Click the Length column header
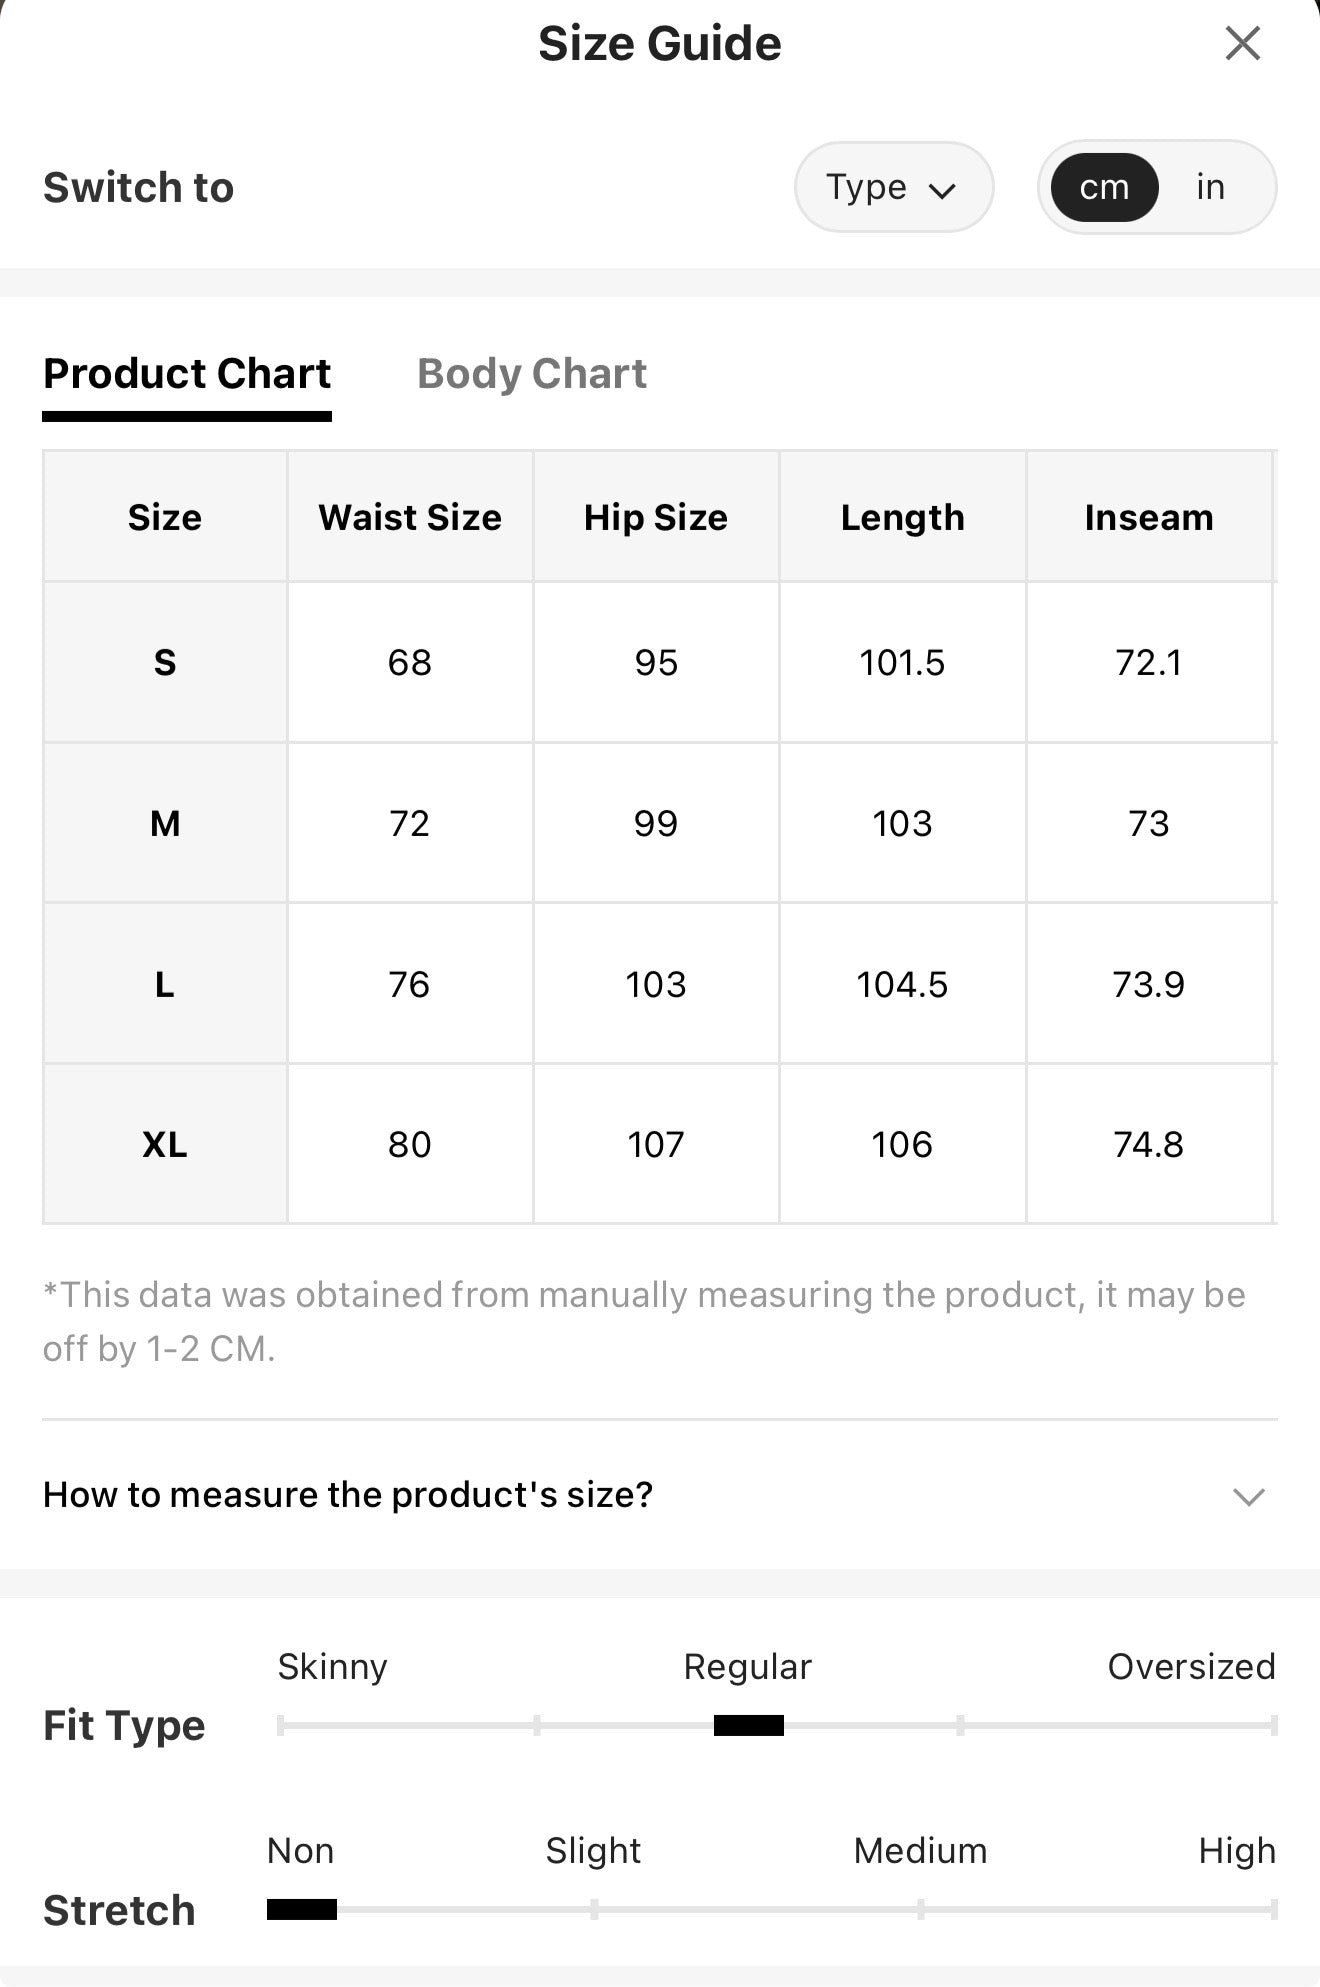Image resolution: width=1320 pixels, height=1987 pixels. (902, 517)
